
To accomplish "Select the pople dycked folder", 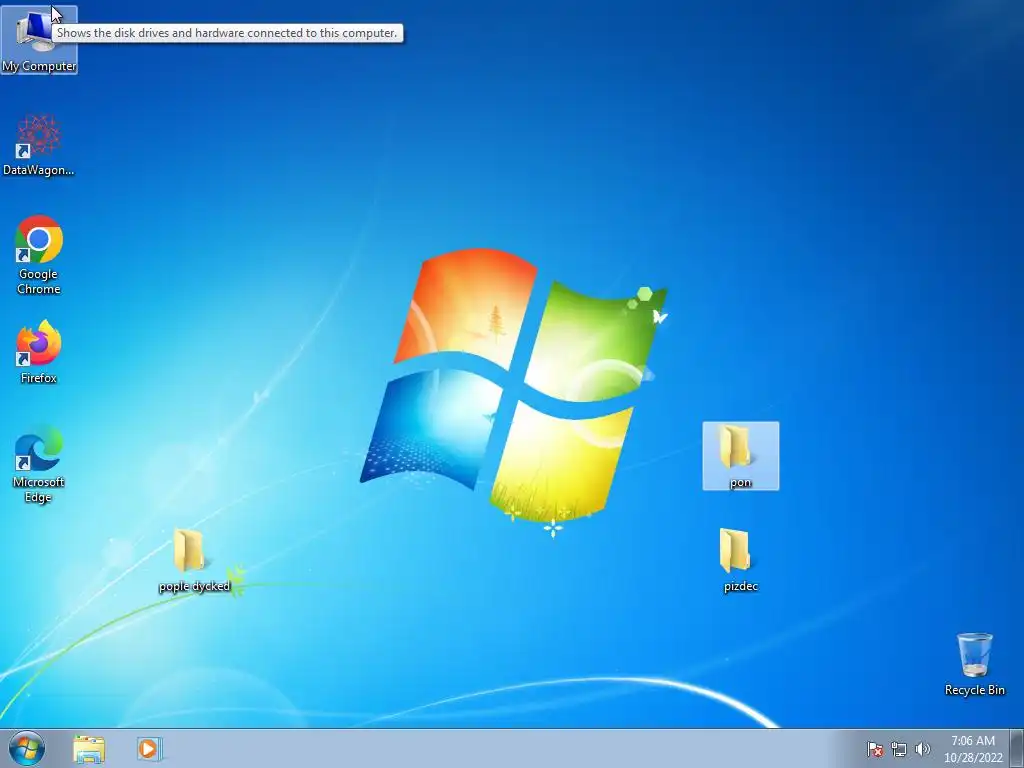I will pyautogui.click(x=194, y=560).
